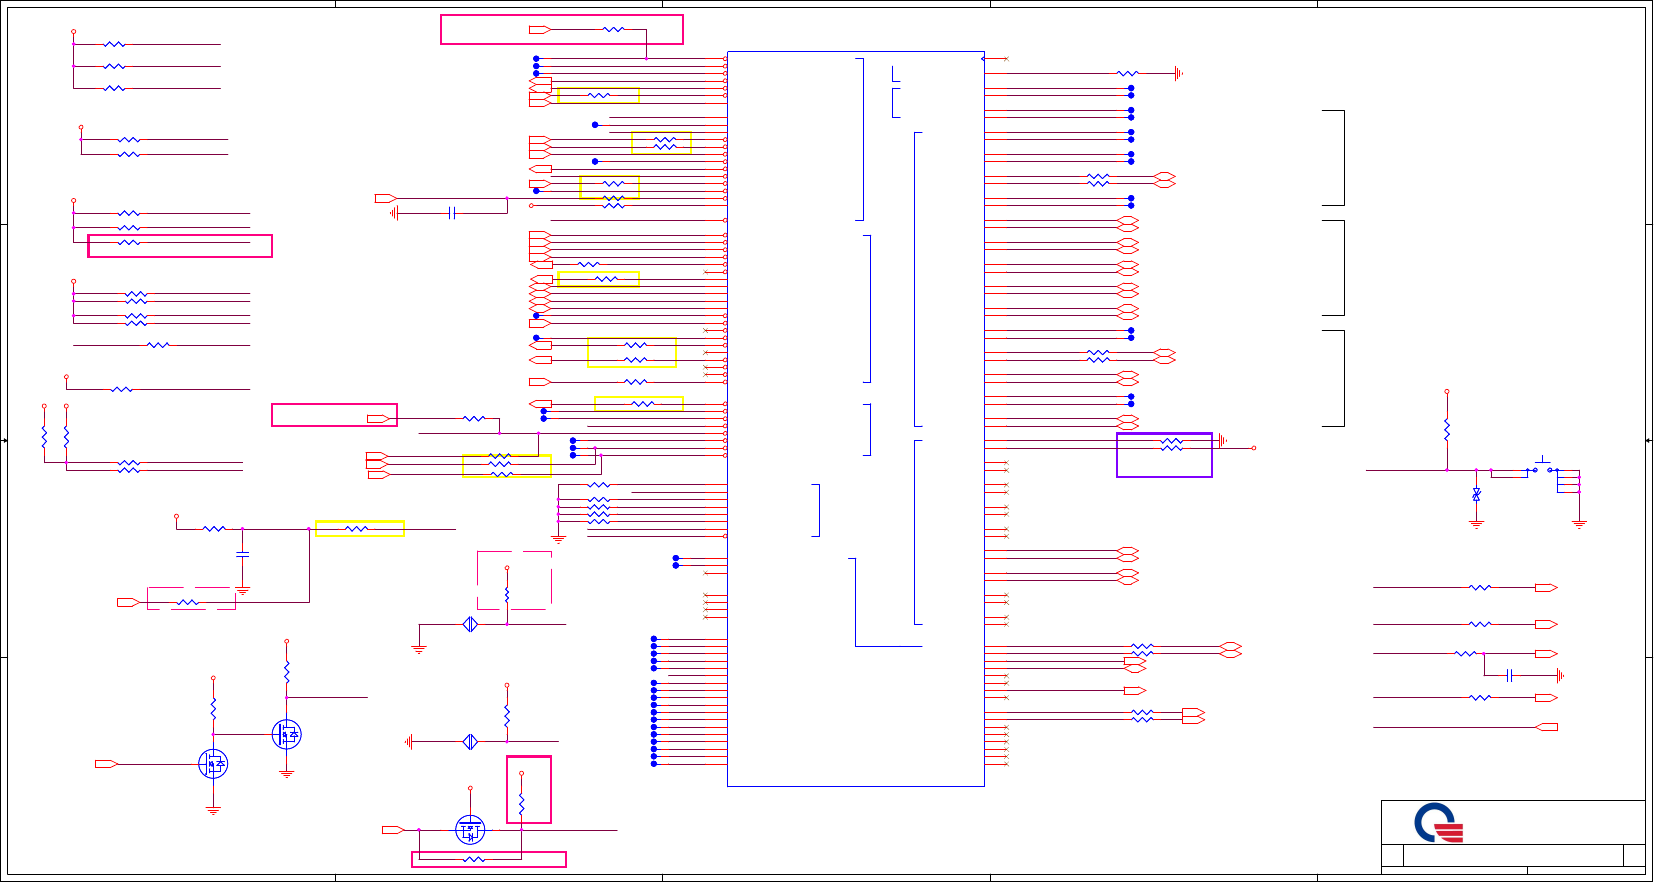Click the Quanta logo in the title block

[x=1439, y=822]
